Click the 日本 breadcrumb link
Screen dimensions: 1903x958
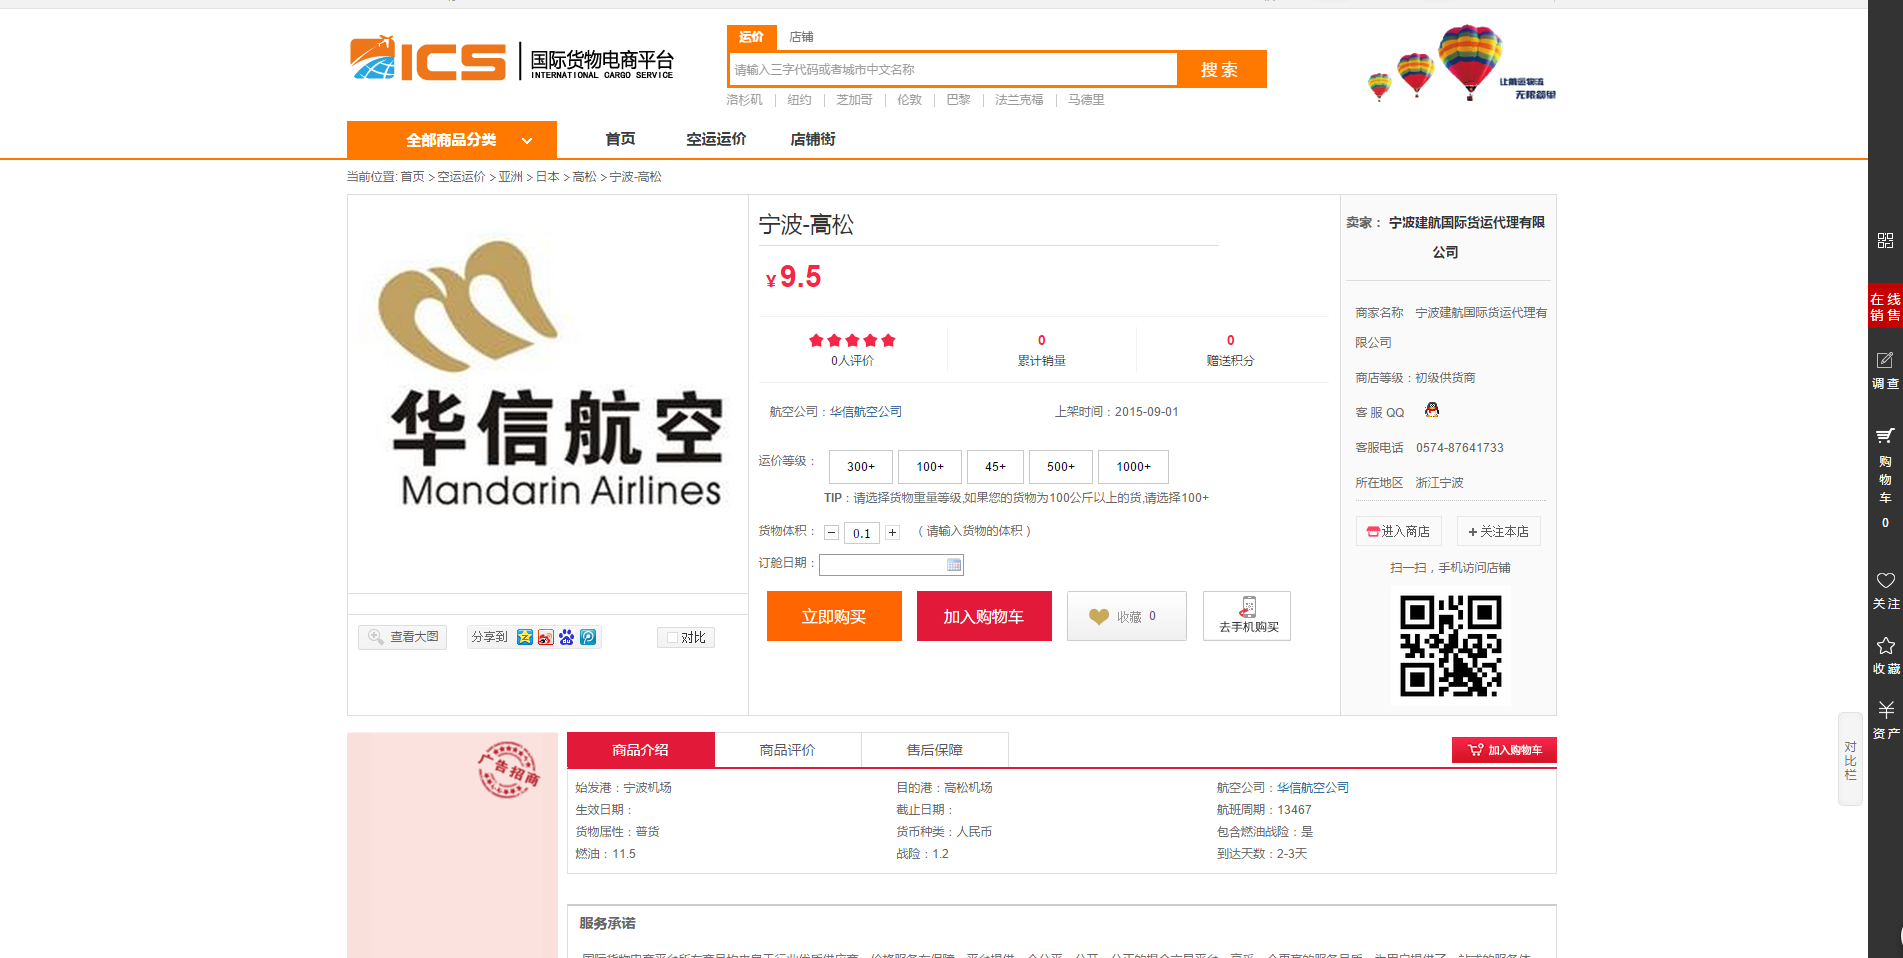click(548, 177)
